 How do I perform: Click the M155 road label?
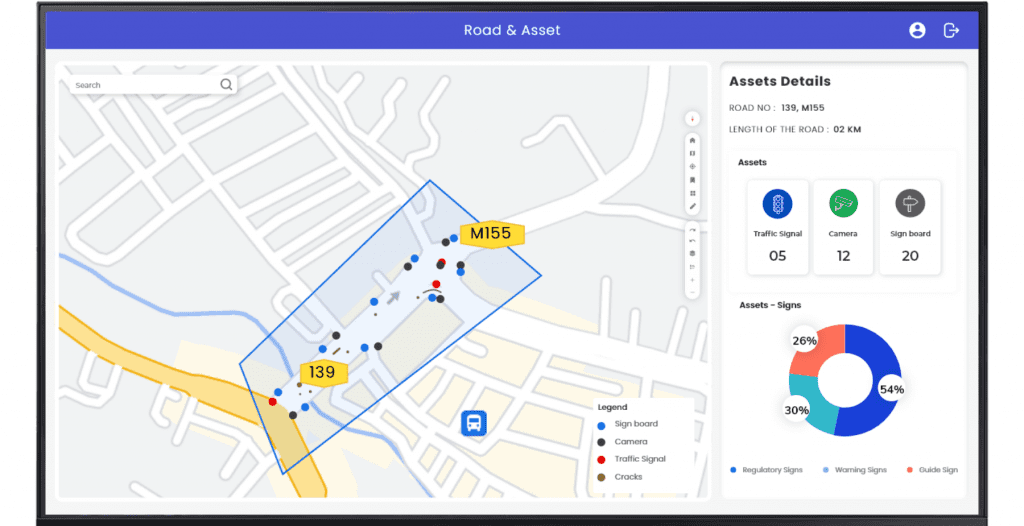click(x=491, y=234)
